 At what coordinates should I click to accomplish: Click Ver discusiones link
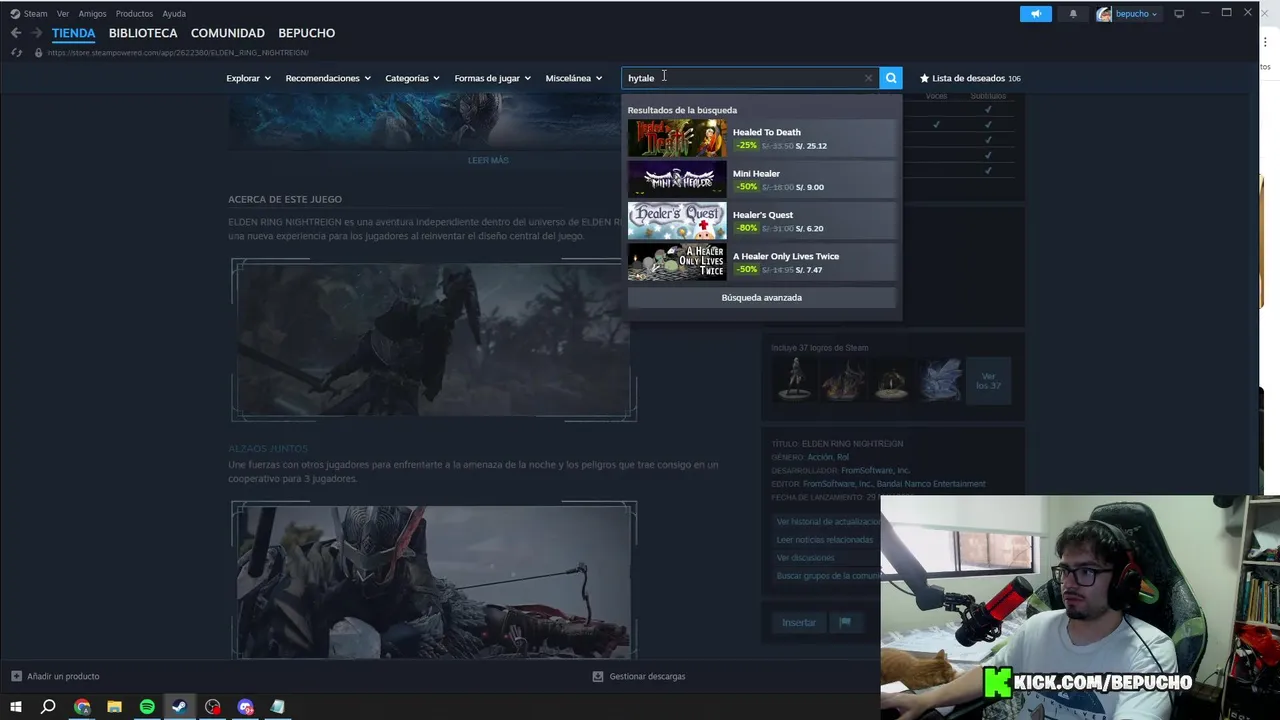pos(805,558)
